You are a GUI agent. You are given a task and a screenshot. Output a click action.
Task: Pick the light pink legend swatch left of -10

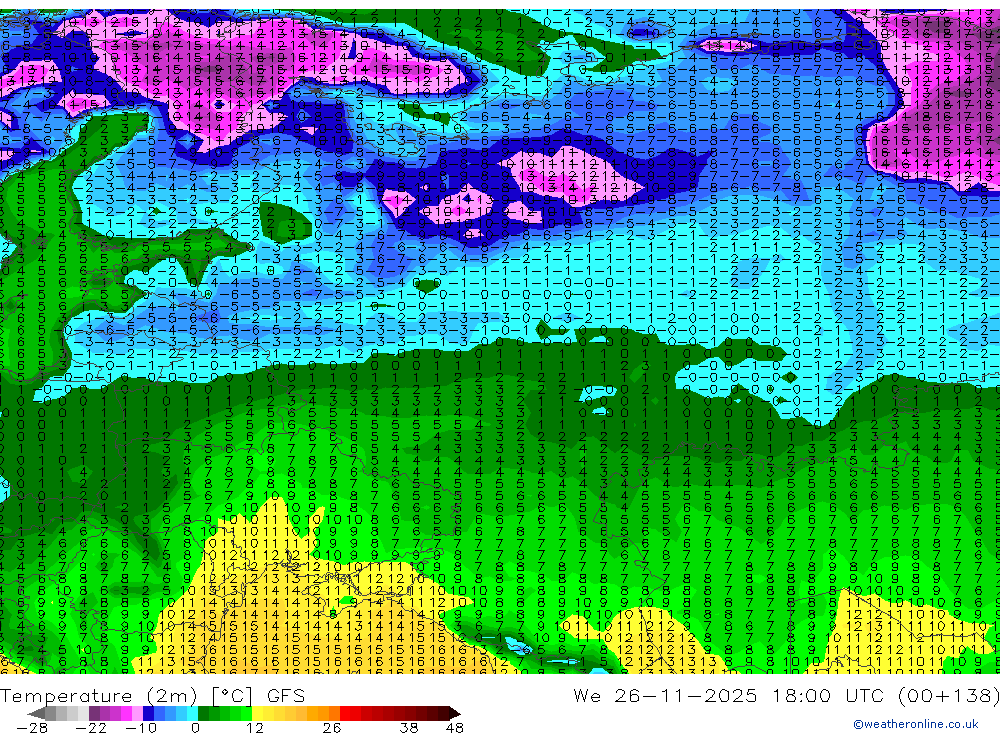click(x=137, y=713)
